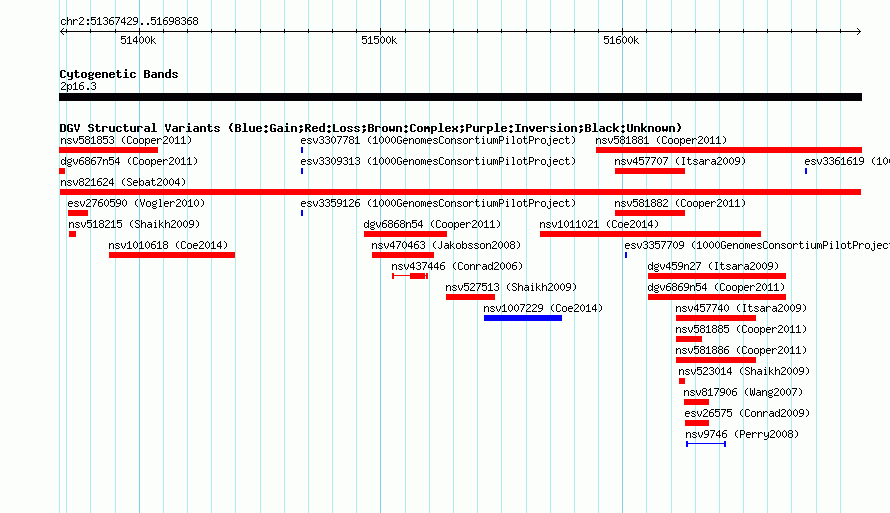The image size is (890, 513).
Task: Click nsv581885 (Cooper2011) label
Action: pos(741,329)
